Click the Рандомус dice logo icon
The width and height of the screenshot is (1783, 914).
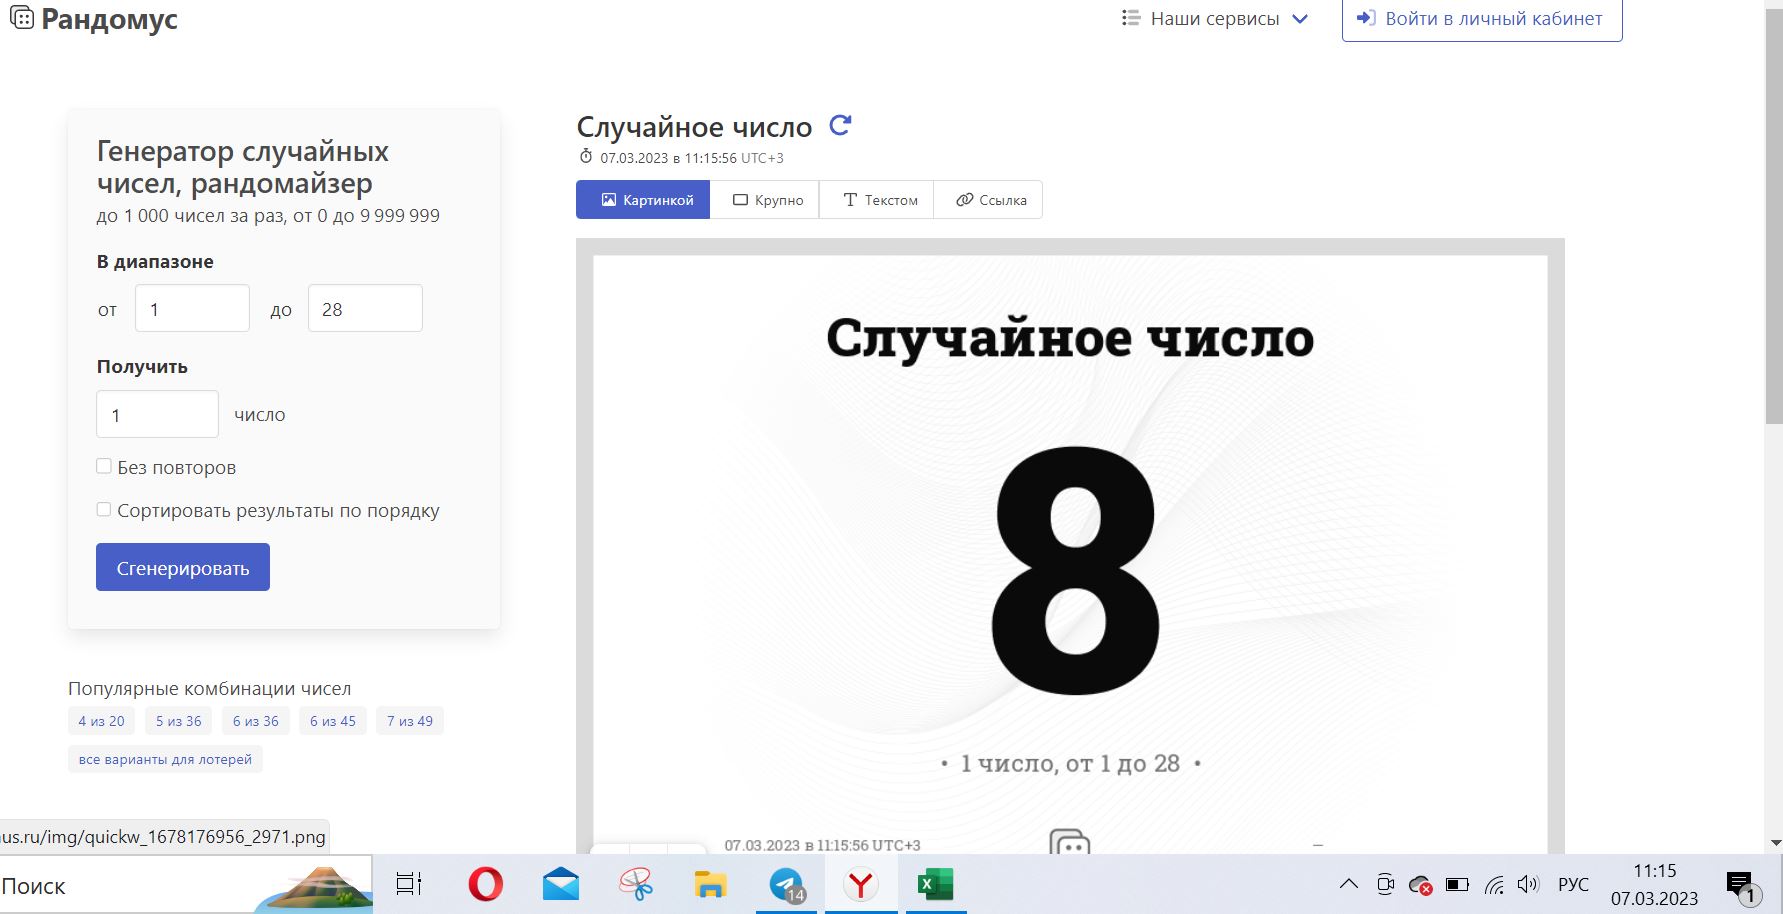click(x=21, y=18)
